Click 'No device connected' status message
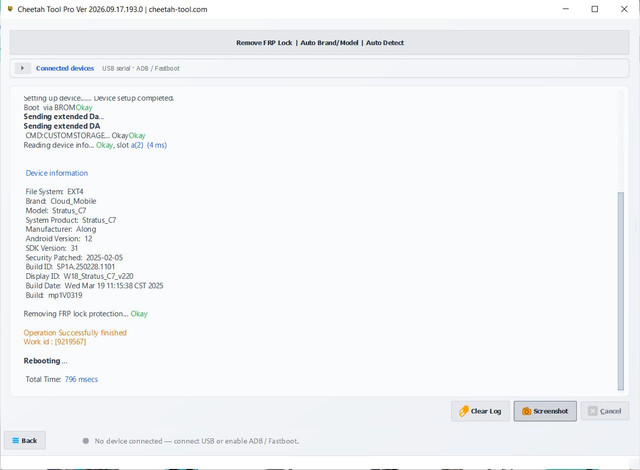Viewport: 640px width, 470px height. click(x=197, y=441)
